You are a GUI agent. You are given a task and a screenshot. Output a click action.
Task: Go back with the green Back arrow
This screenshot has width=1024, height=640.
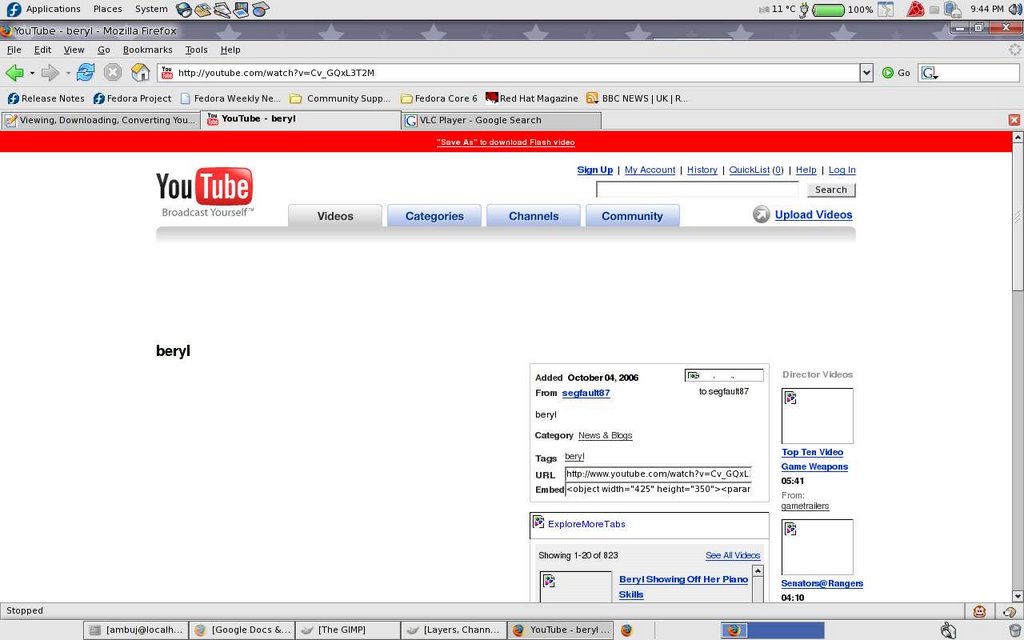[14, 72]
